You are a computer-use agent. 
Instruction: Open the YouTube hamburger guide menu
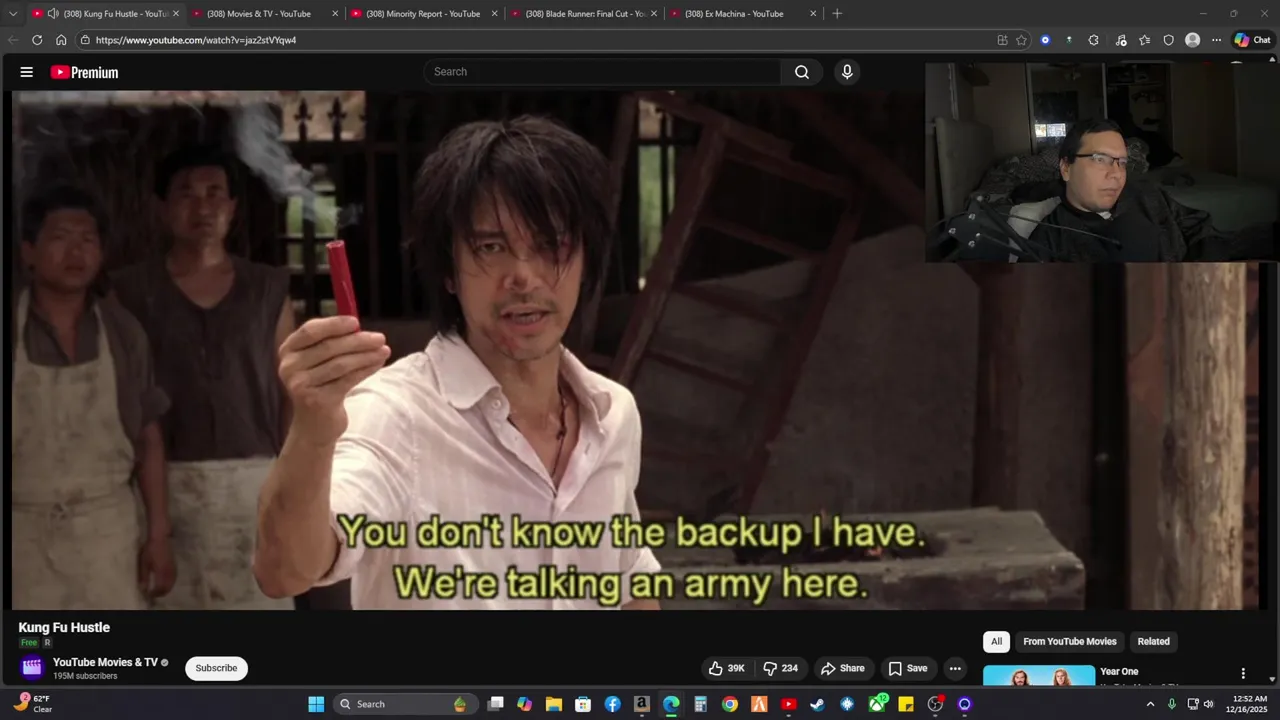pos(27,72)
